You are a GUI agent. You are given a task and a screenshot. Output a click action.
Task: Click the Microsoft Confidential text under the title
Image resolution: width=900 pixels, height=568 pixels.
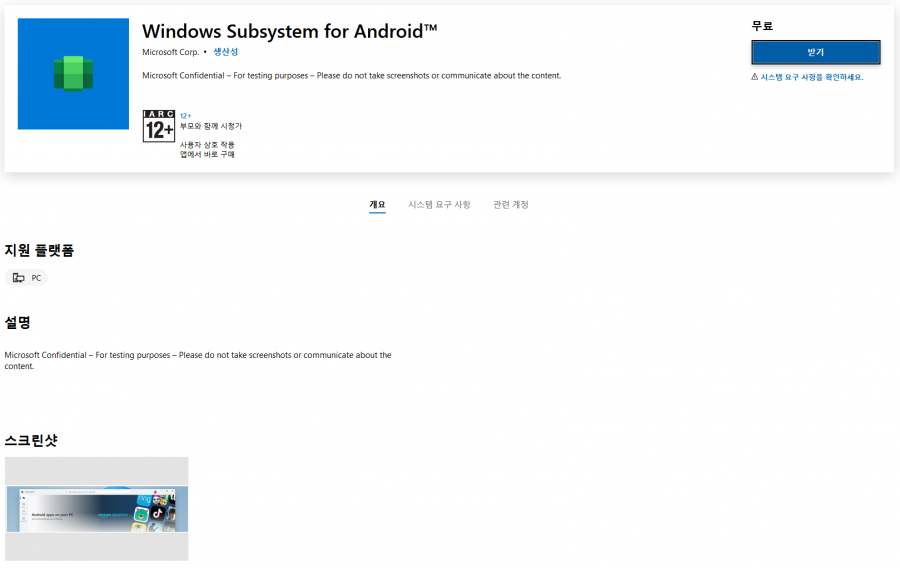click(x=352, y=76)
